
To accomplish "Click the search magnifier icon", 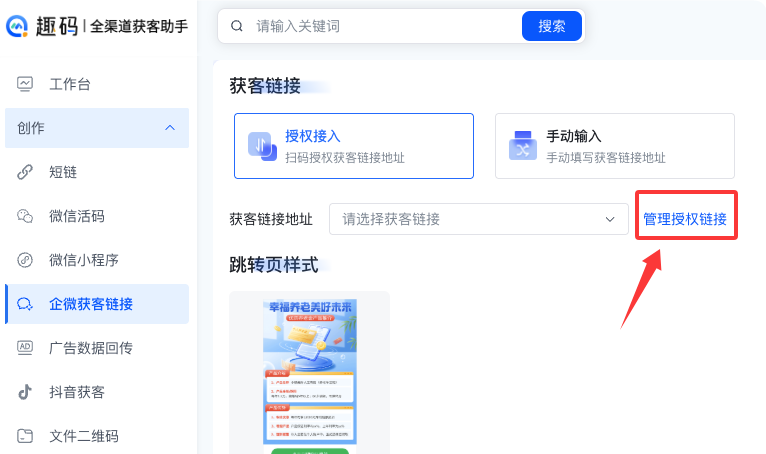I will tap(237, 26).
